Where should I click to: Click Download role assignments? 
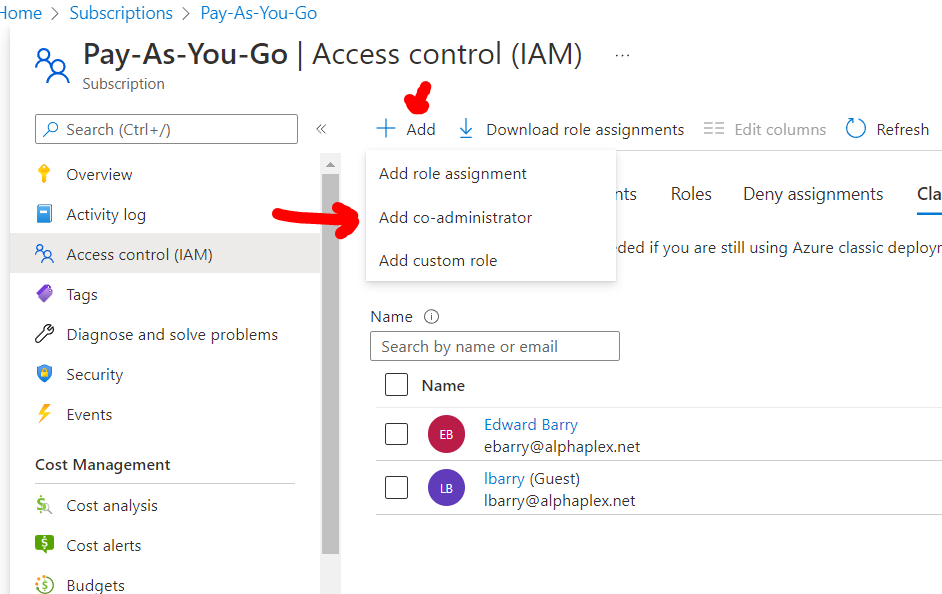pyautogui.click(x=571, y=129)
